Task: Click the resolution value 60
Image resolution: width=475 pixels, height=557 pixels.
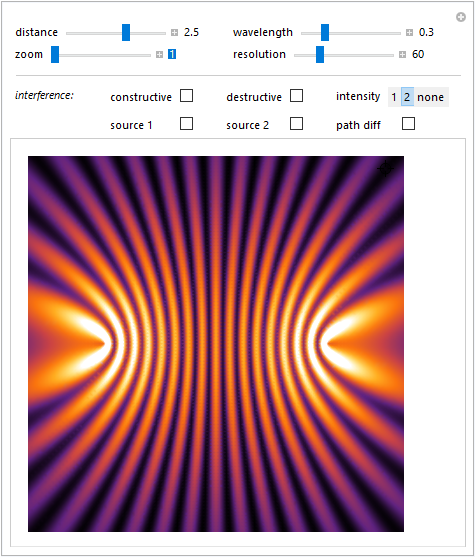Action: 418,54
